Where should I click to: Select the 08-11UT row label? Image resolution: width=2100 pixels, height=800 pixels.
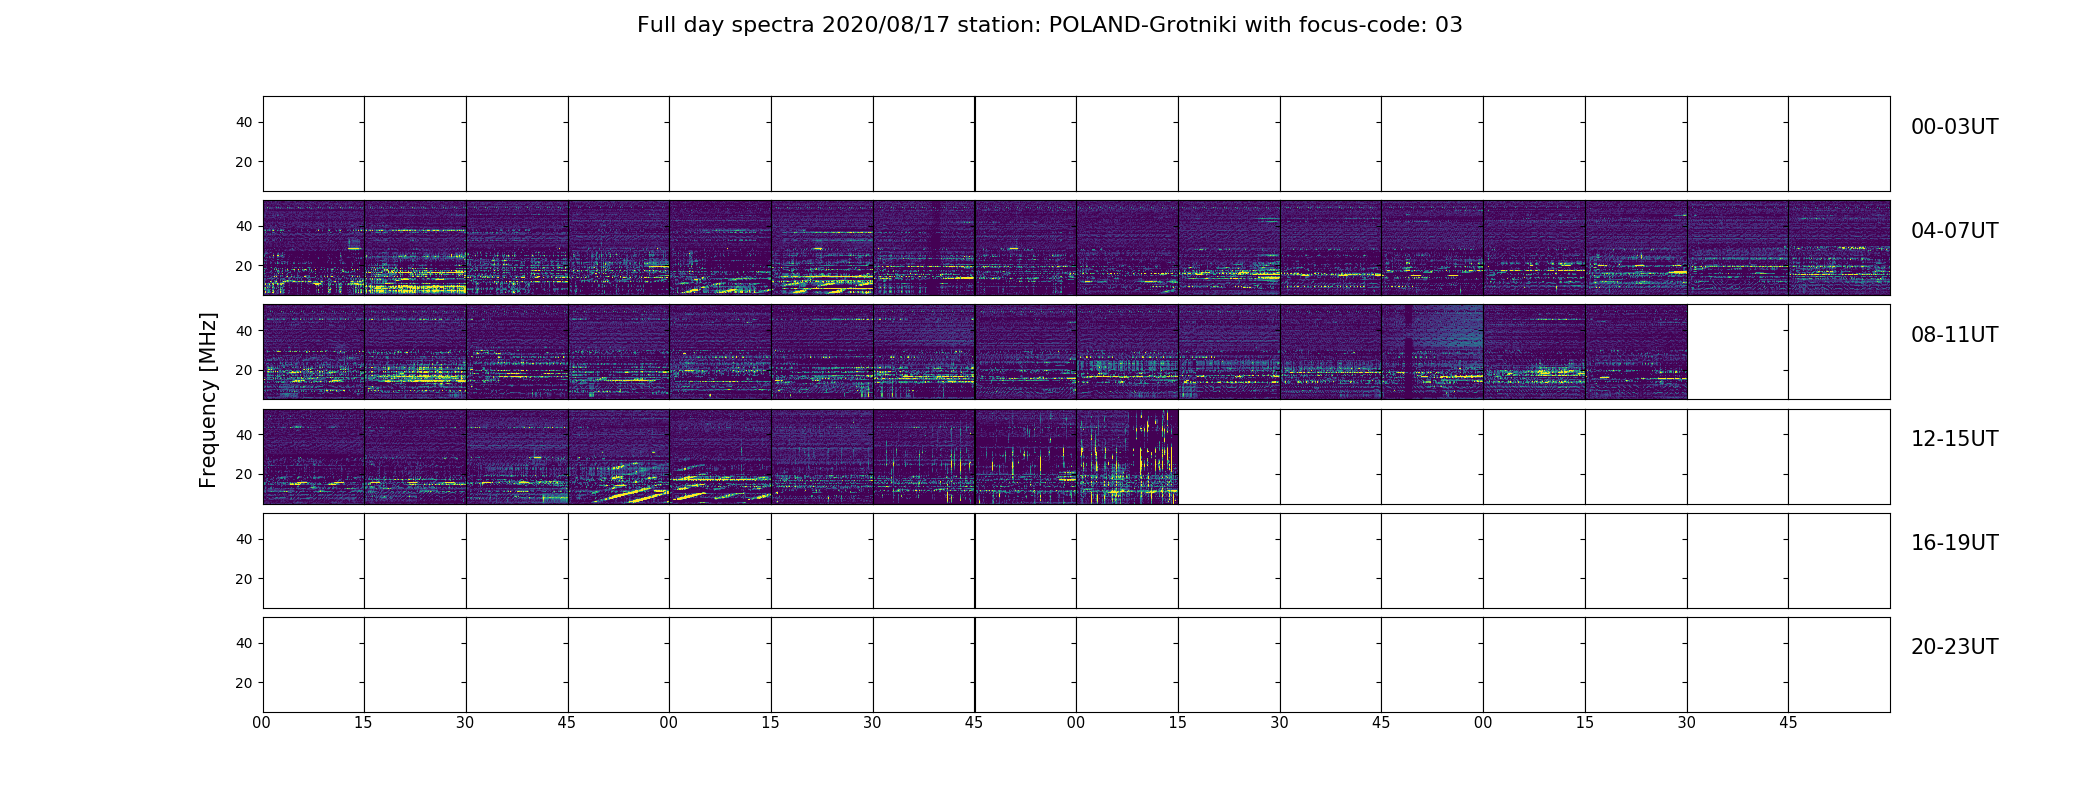point(1954,335)
